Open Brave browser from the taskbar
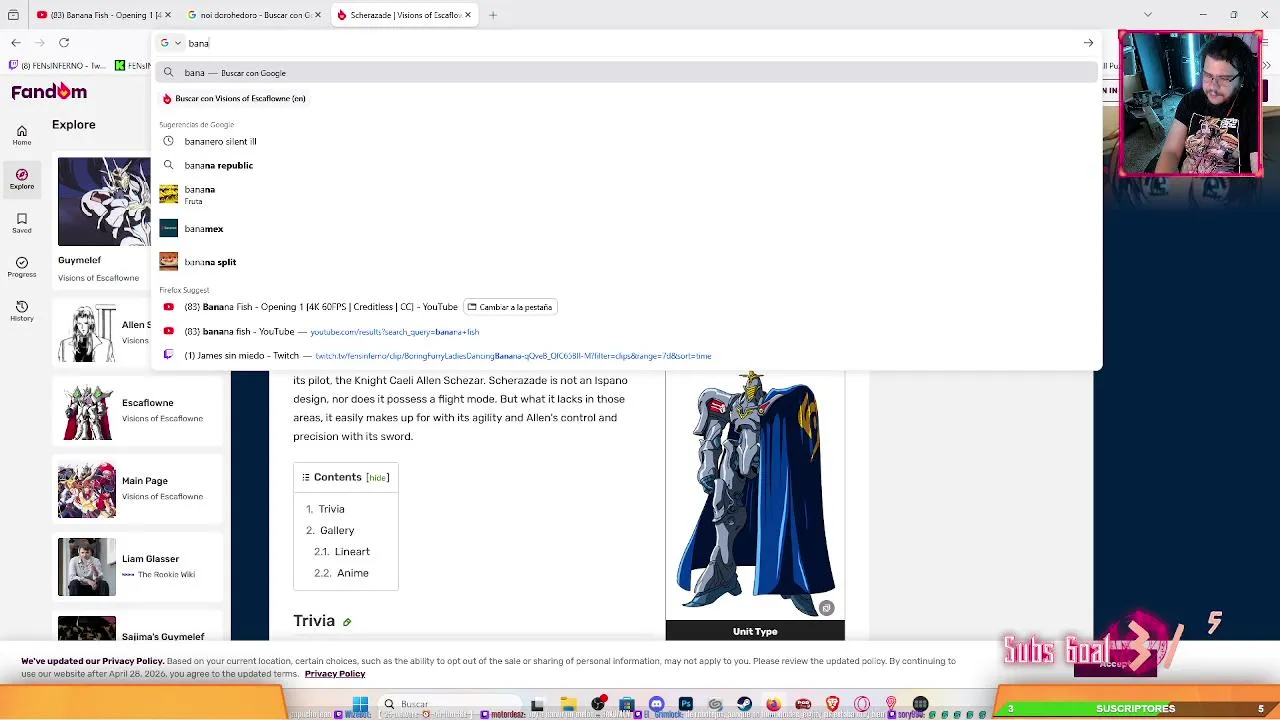This screenshot has width=1280, height=720. pos(832,704)
